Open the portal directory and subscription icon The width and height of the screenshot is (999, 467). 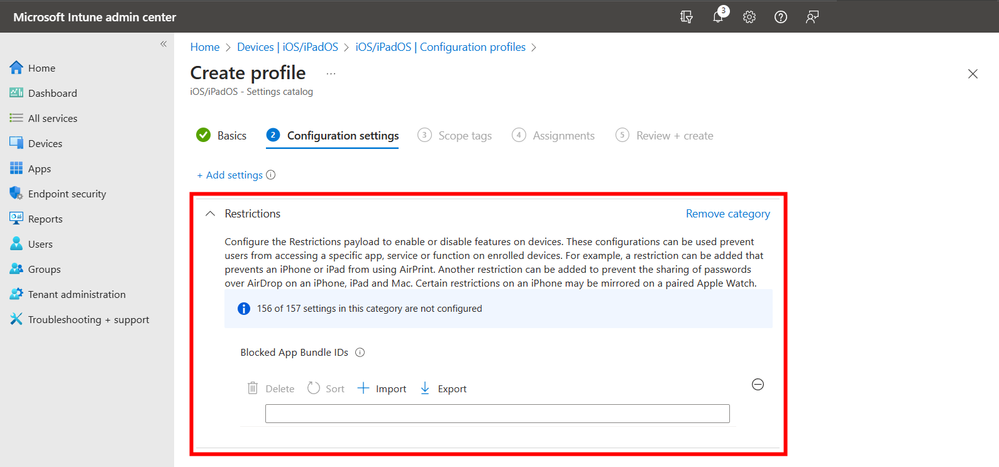[686, 17]
